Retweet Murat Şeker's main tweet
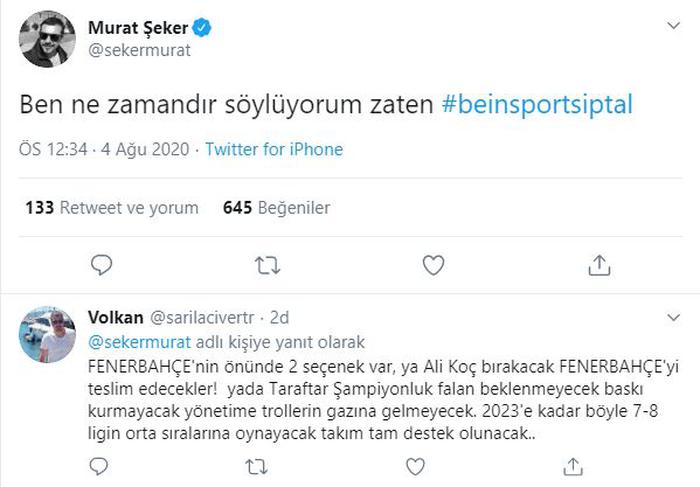This screenshot has width=700, height=487. click(267, 265)
